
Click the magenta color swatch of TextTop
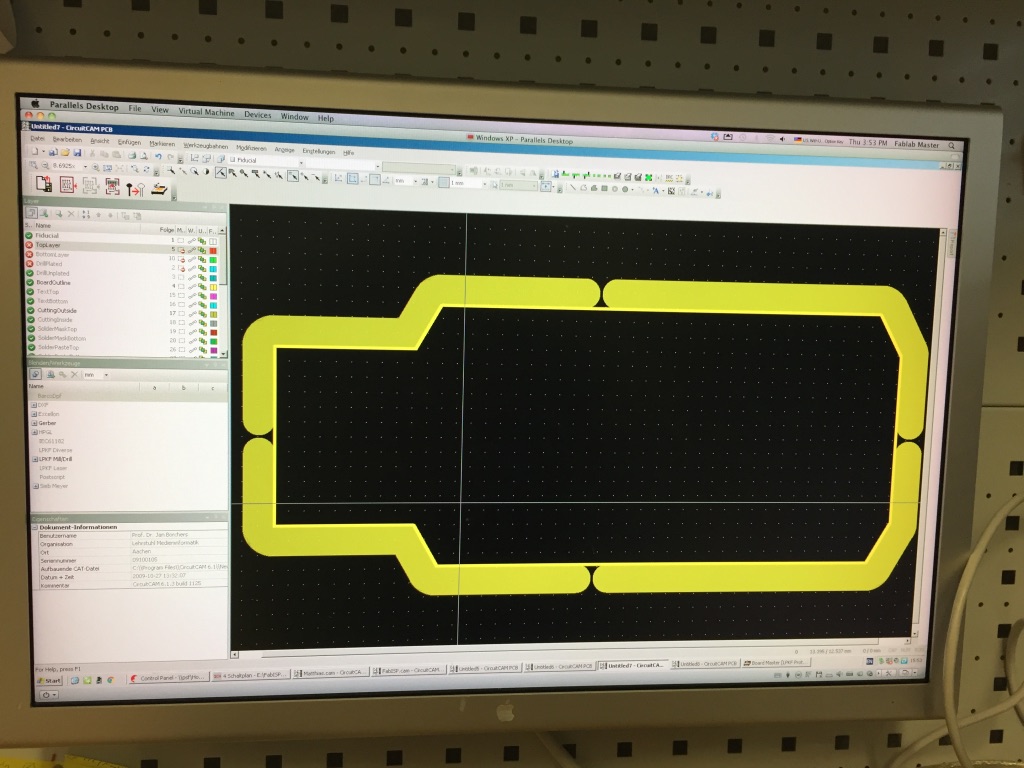coord(213,296)
